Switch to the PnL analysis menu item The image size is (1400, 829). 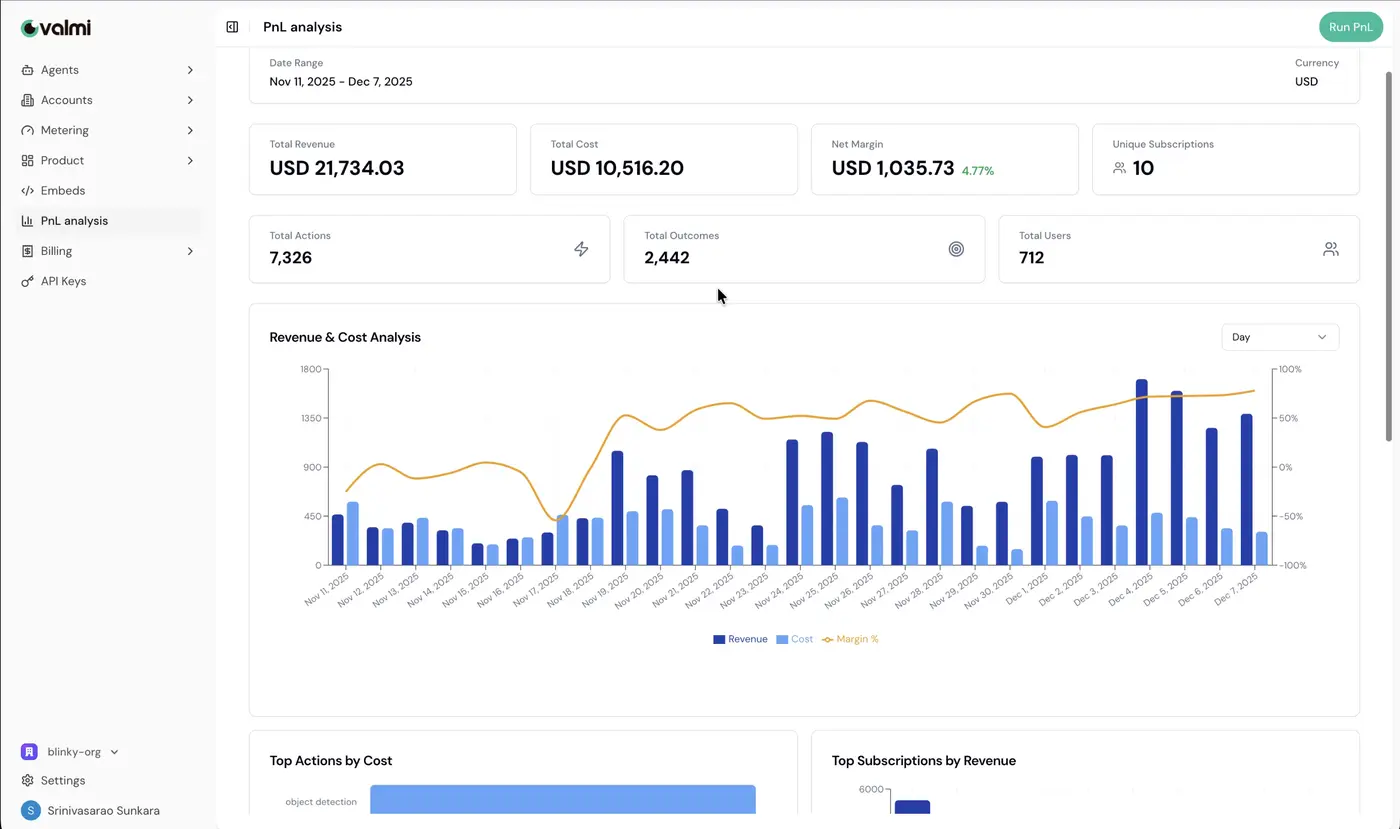[x=74, y=220]
